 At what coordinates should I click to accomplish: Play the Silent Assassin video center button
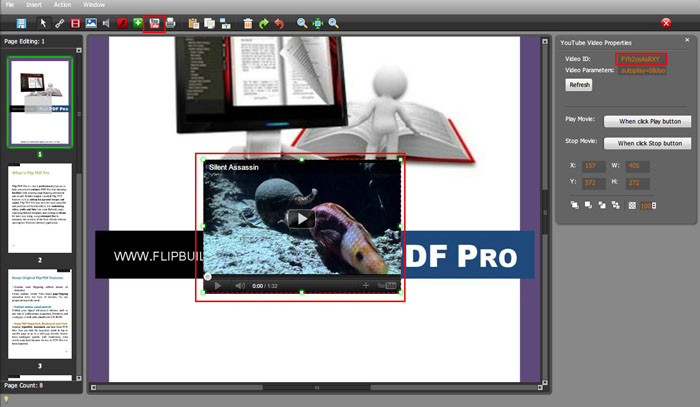(x=301, y=219)
